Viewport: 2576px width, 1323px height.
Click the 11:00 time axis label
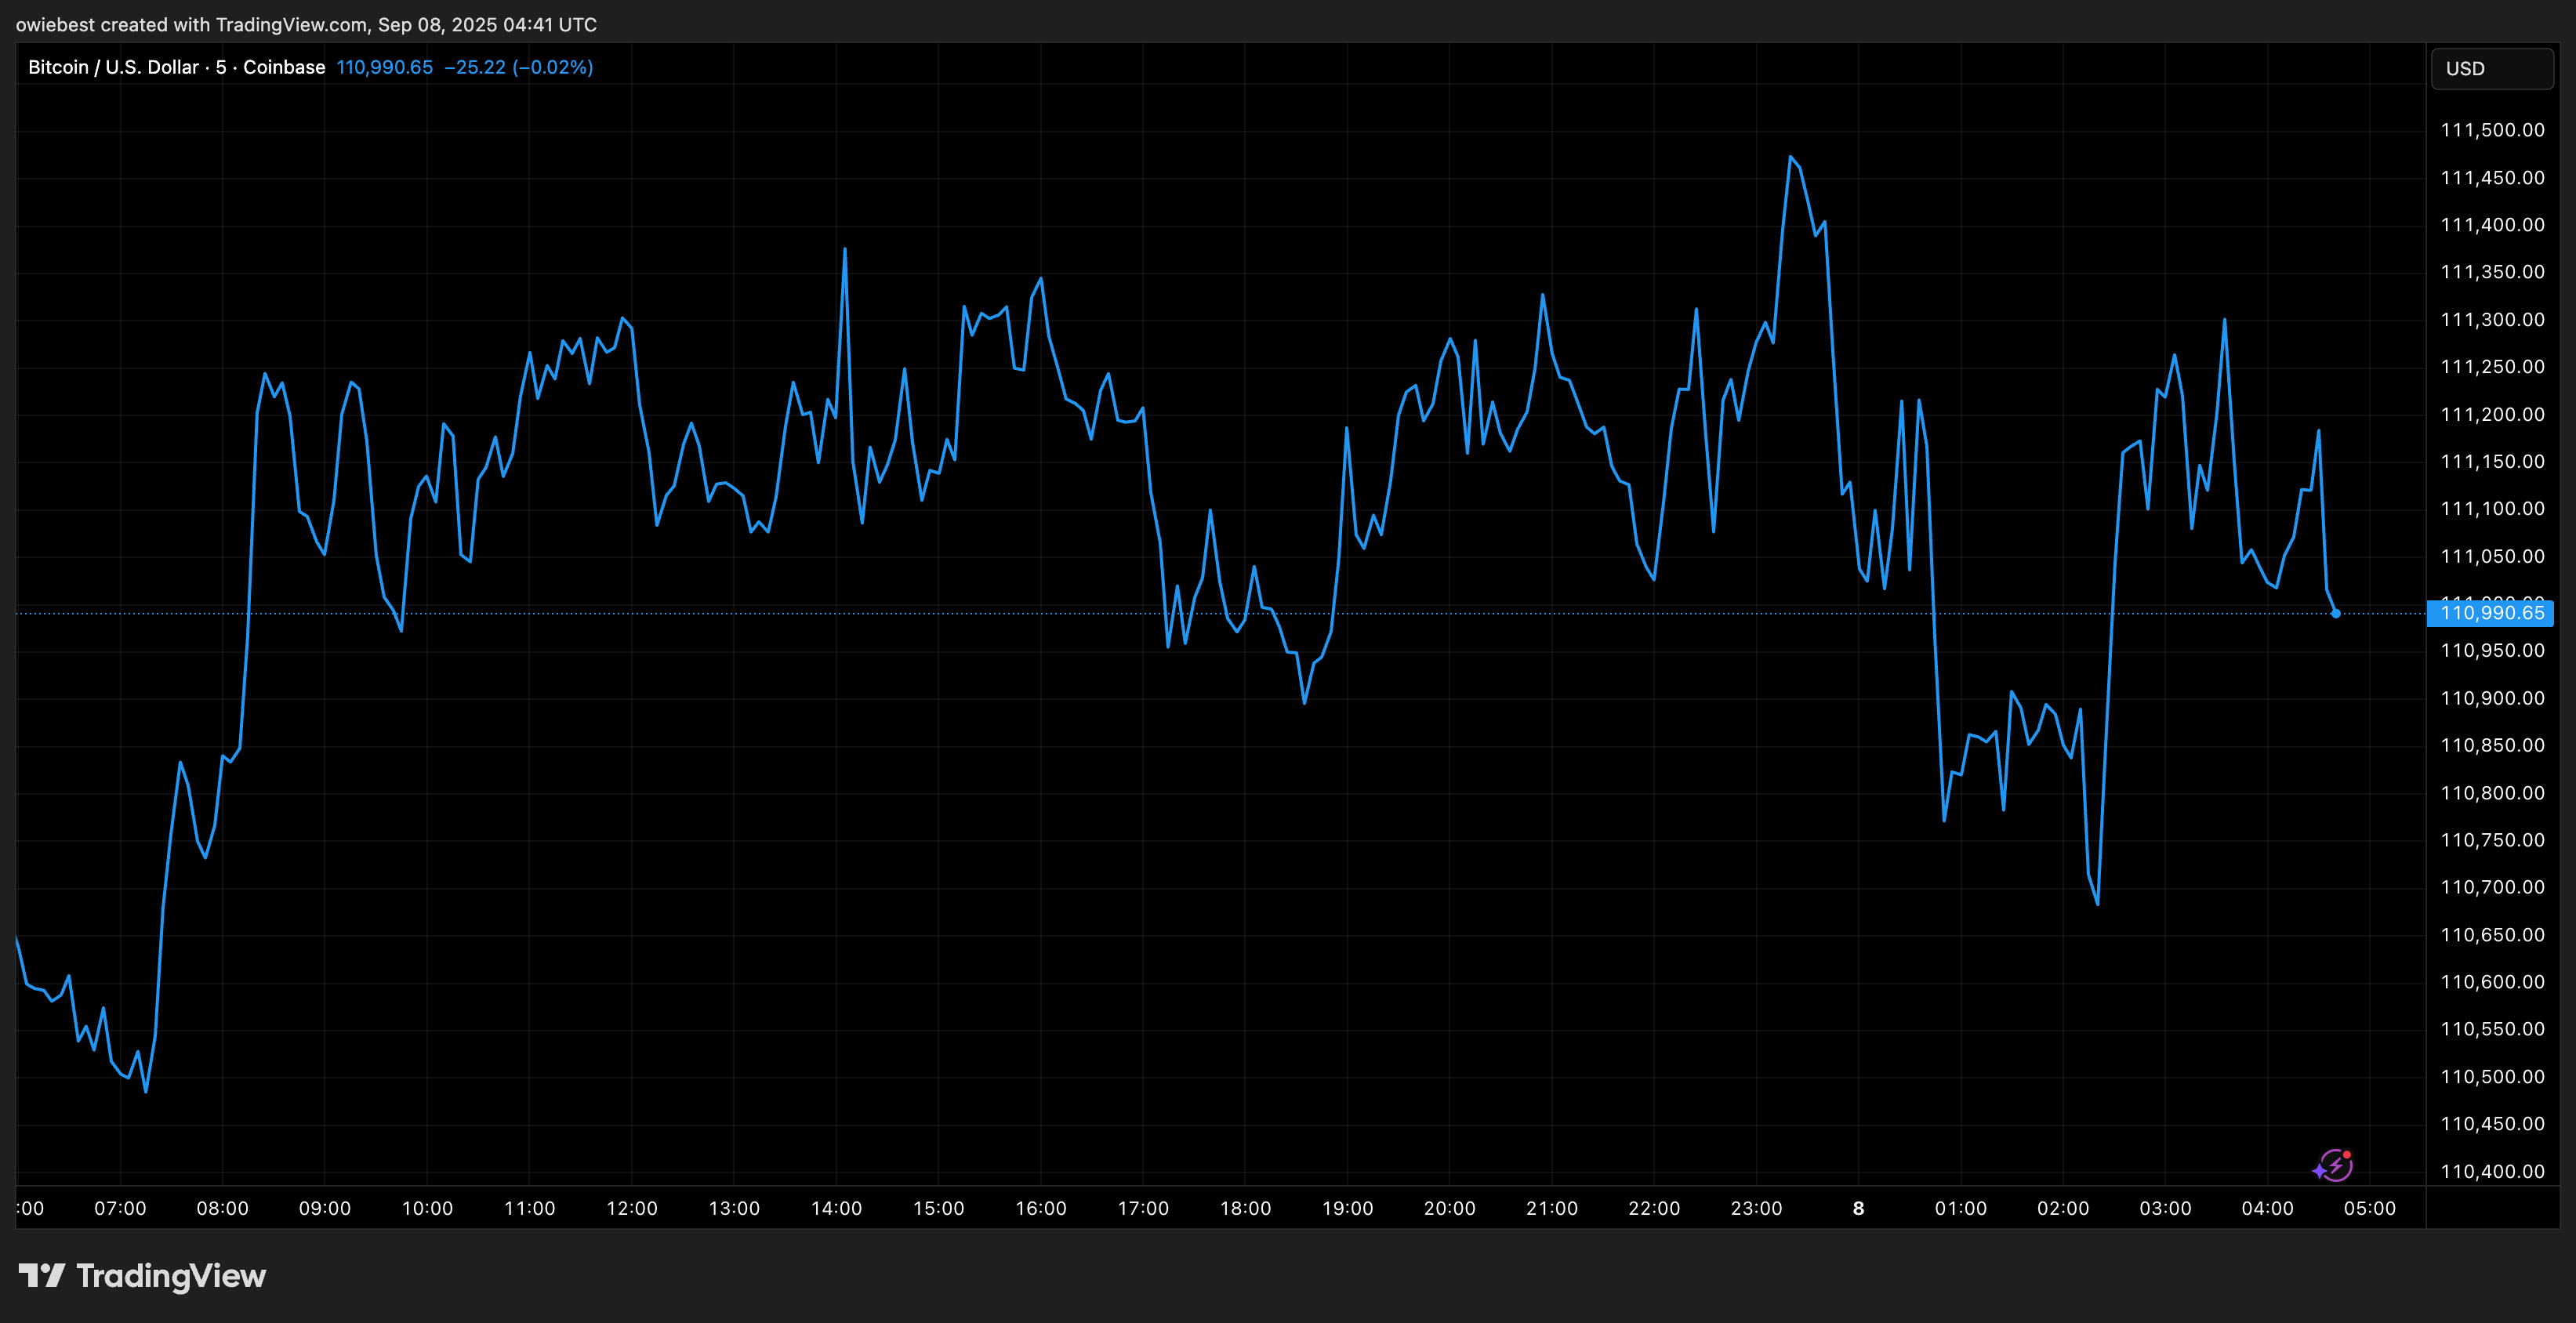[529, 1208]
